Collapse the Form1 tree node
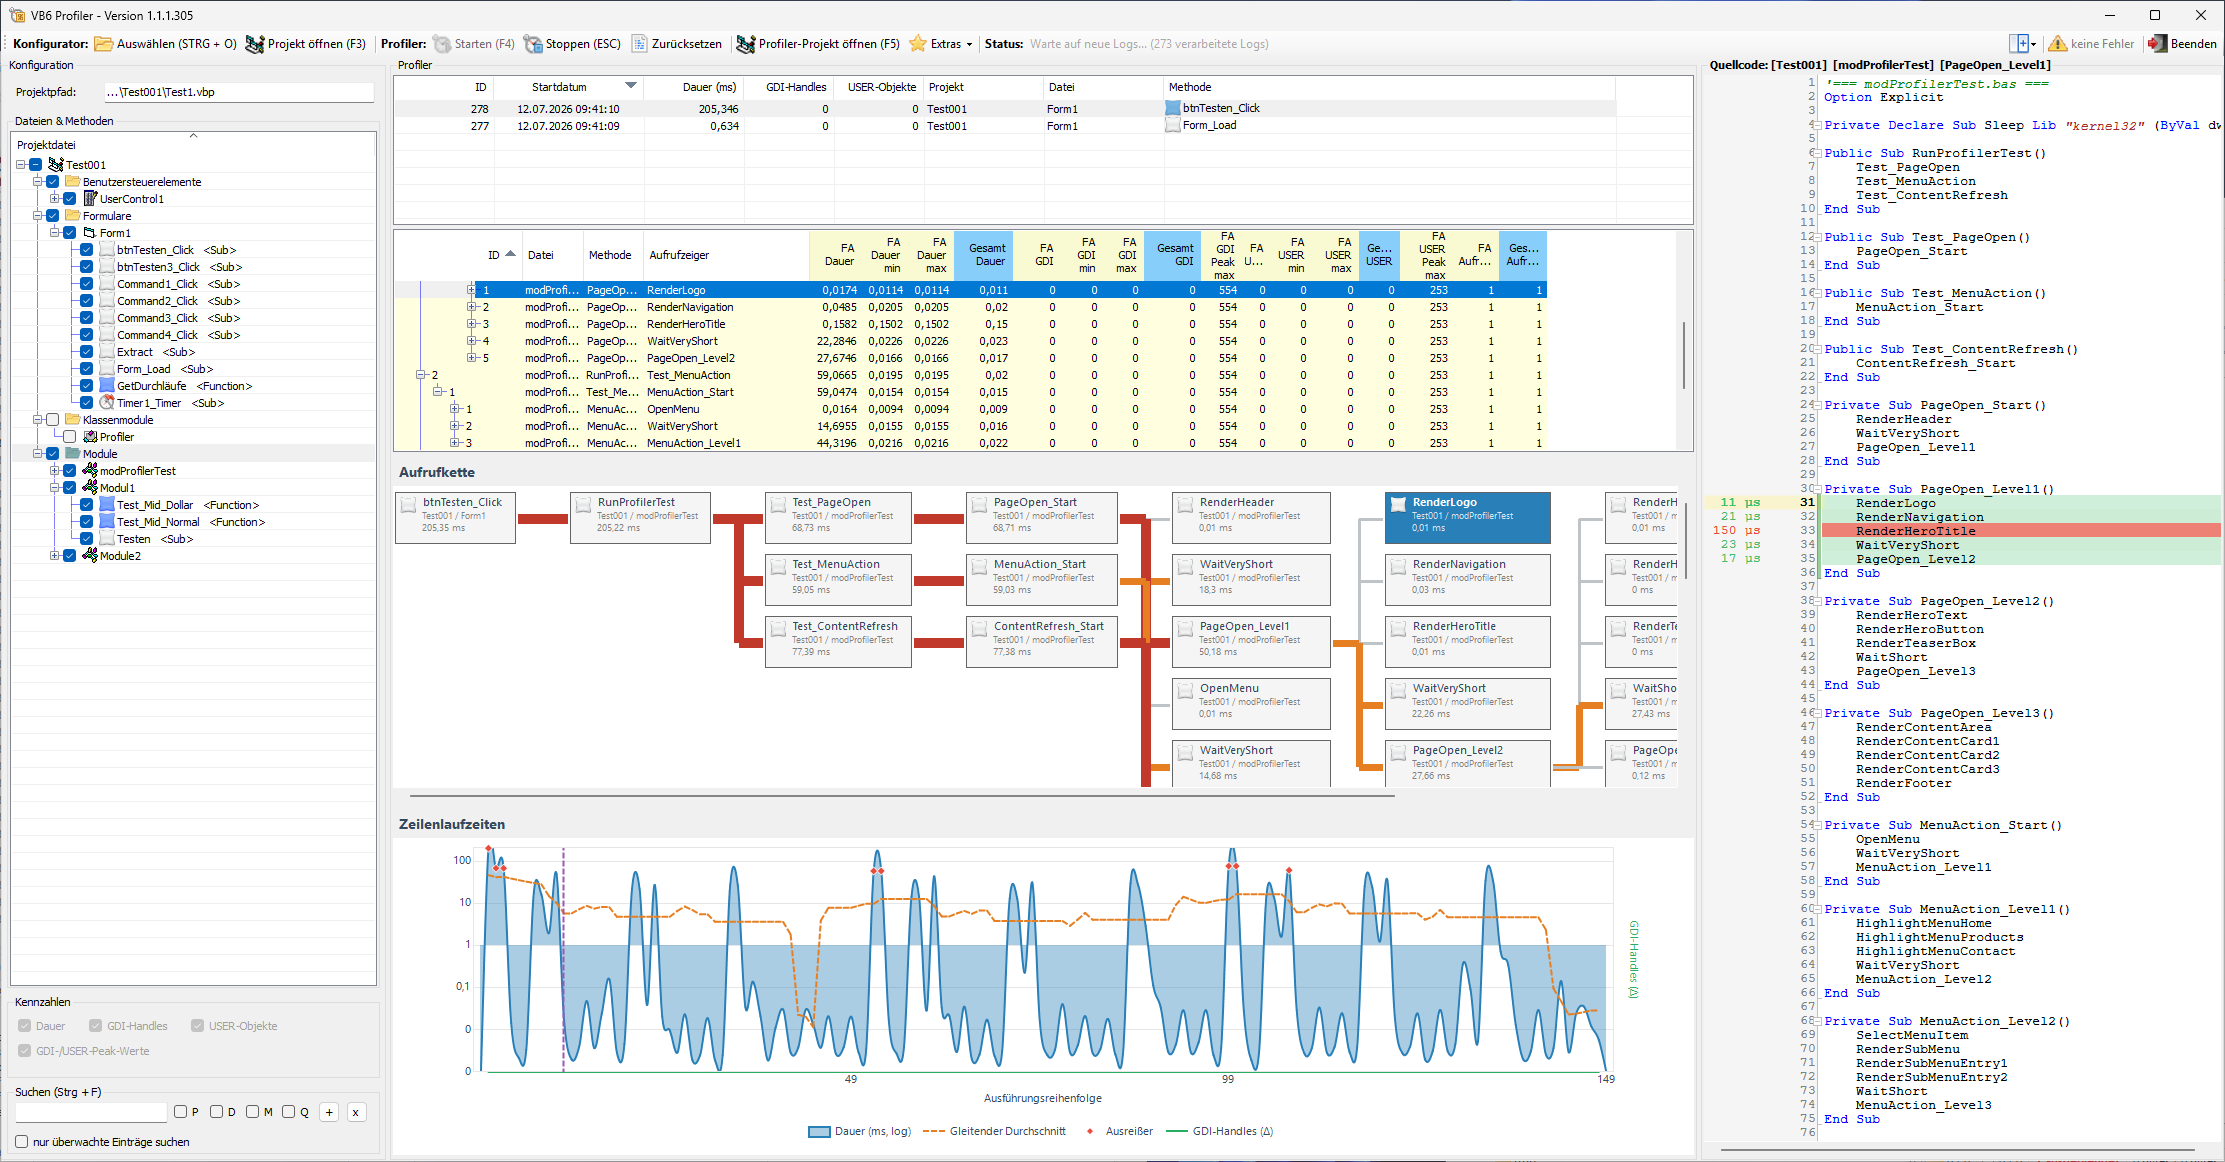Screen dimensions: 2225x1162 point(55,233)
